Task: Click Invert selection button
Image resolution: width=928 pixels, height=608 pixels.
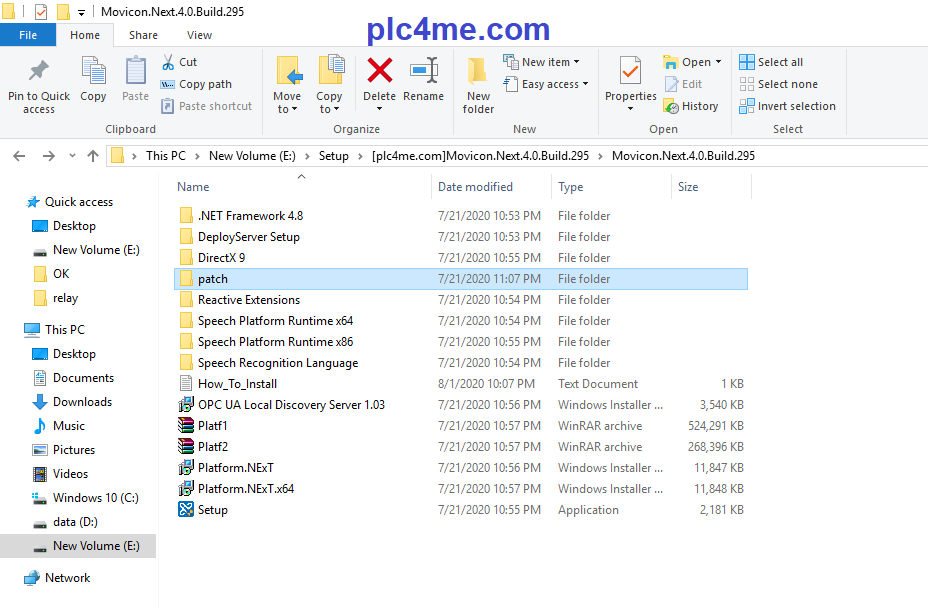Action: coord(795,106)
